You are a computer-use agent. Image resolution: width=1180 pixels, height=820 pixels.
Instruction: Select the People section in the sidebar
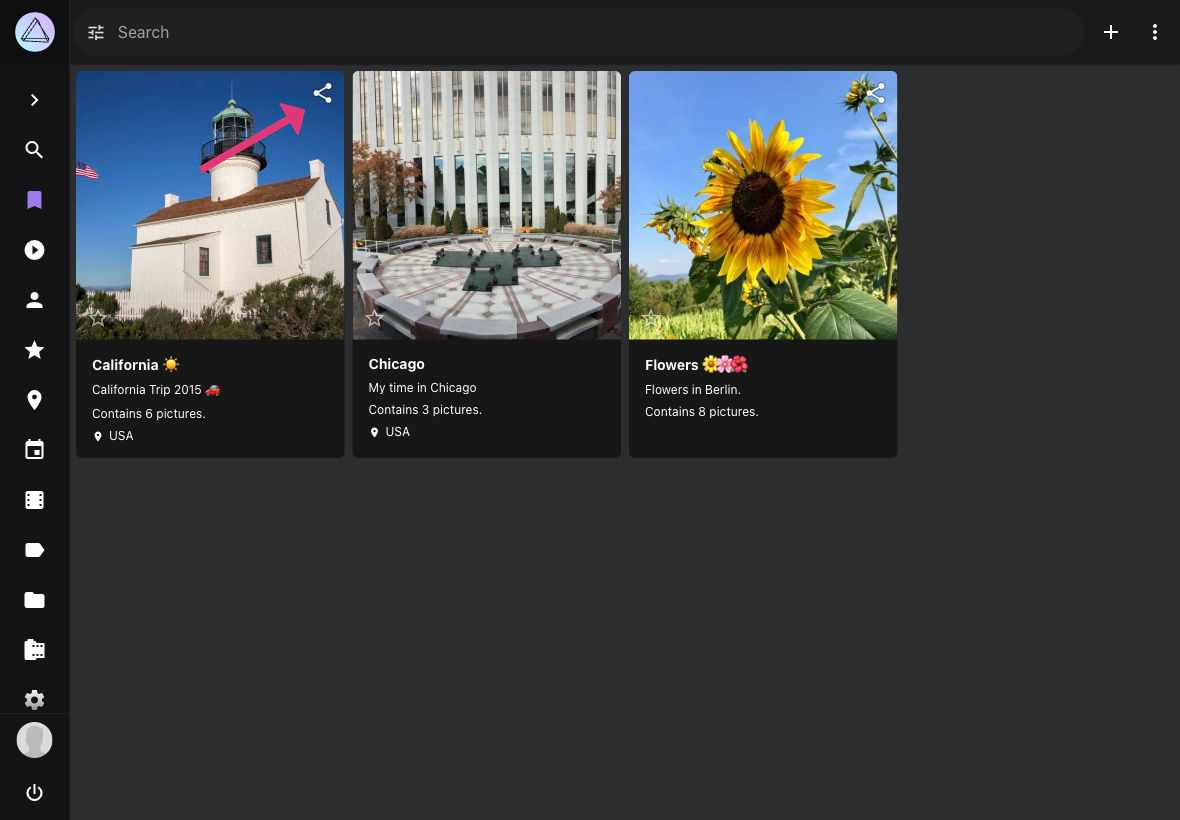pyautogui.click(x=34, y=300)
